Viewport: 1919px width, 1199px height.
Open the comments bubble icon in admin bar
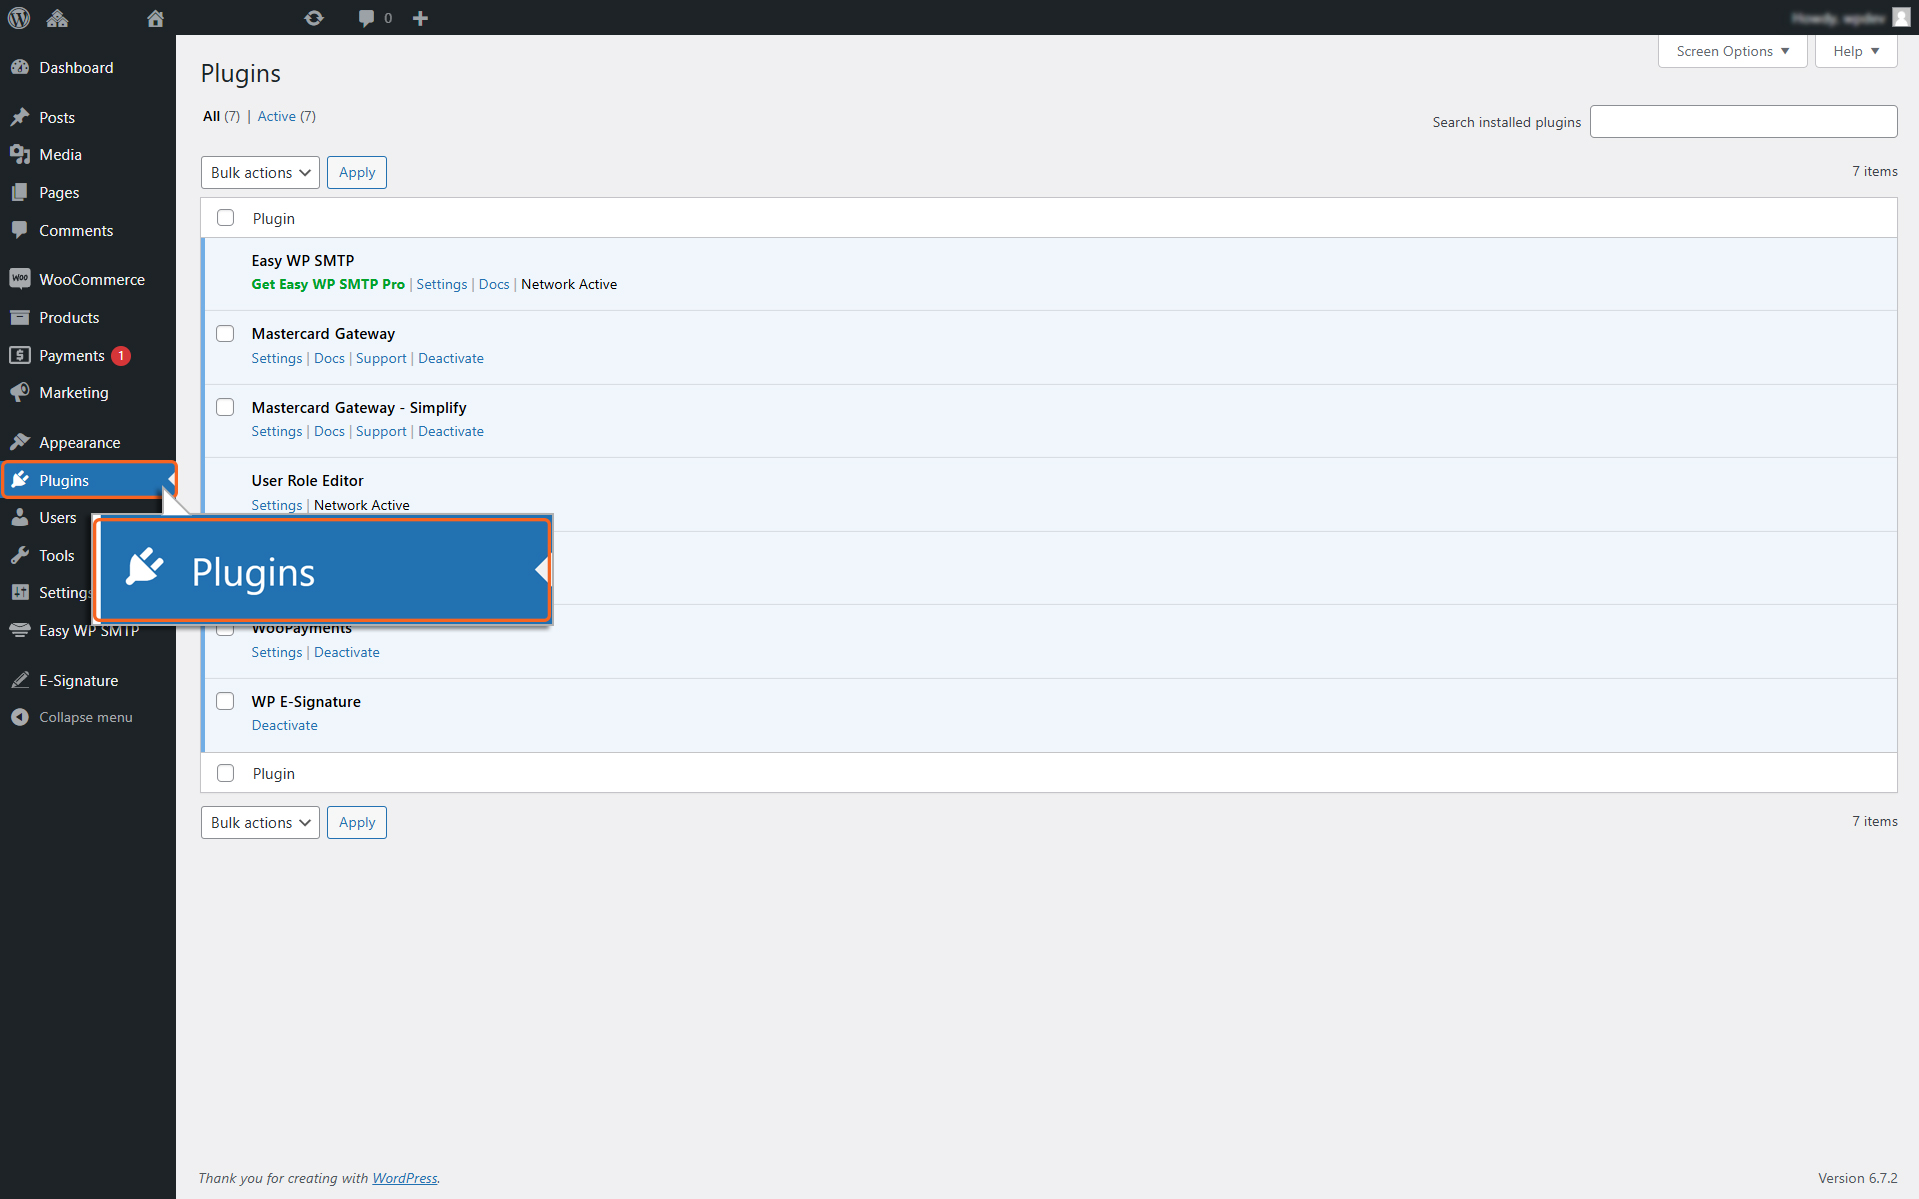pyautogui.click(x=366, y=18)
